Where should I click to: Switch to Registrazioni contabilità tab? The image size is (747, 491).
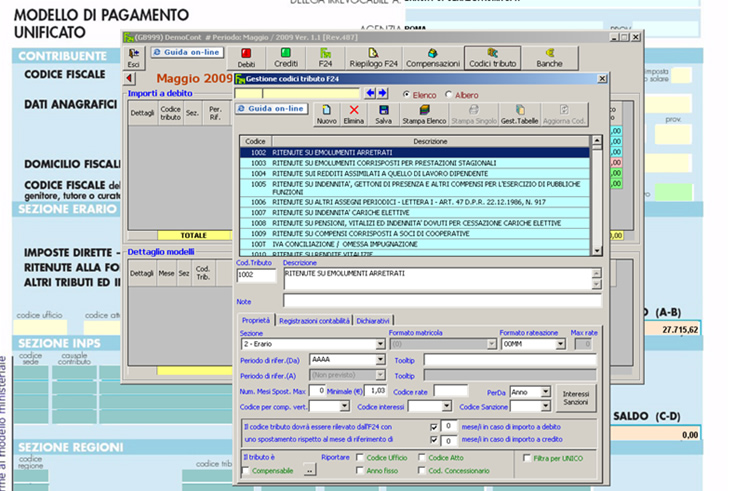tap(314, 321)
